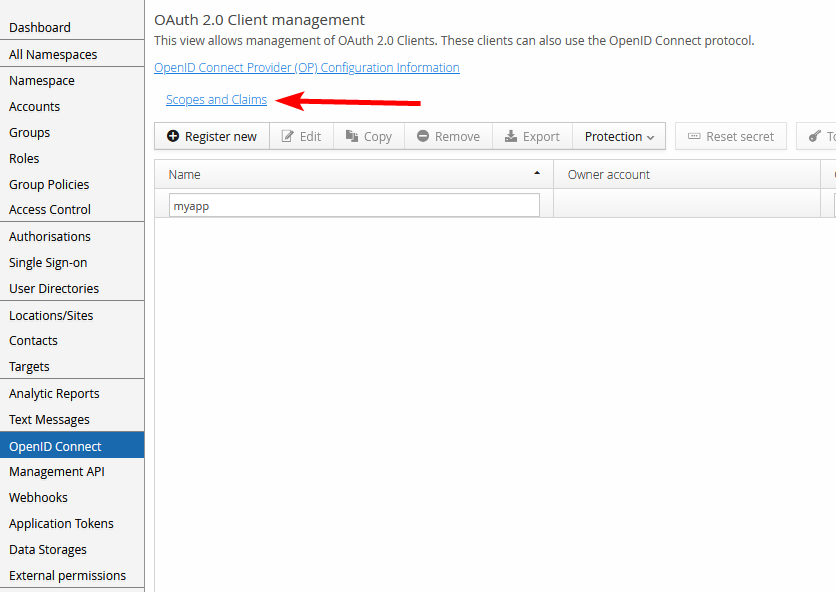This screenshot has height=592, width=836.
Task: Sort by the Owner account column
Action: click(609, 175)
